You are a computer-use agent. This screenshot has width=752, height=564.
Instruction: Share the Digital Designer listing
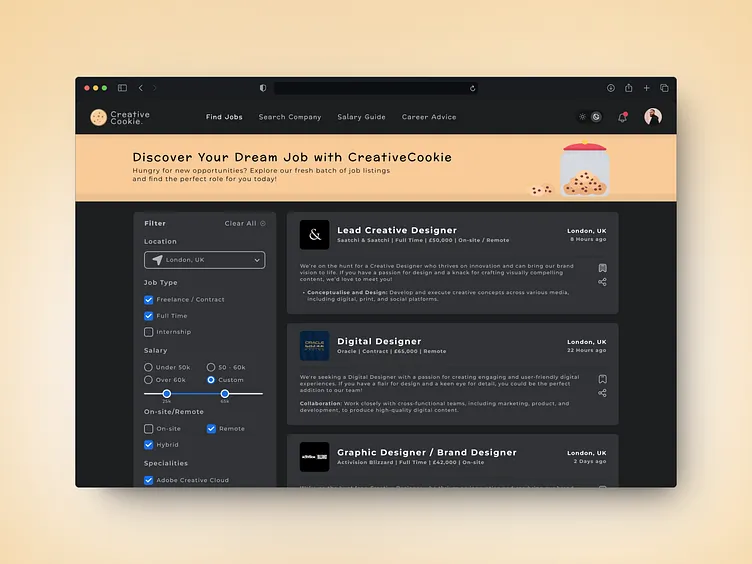click(602, 393)
